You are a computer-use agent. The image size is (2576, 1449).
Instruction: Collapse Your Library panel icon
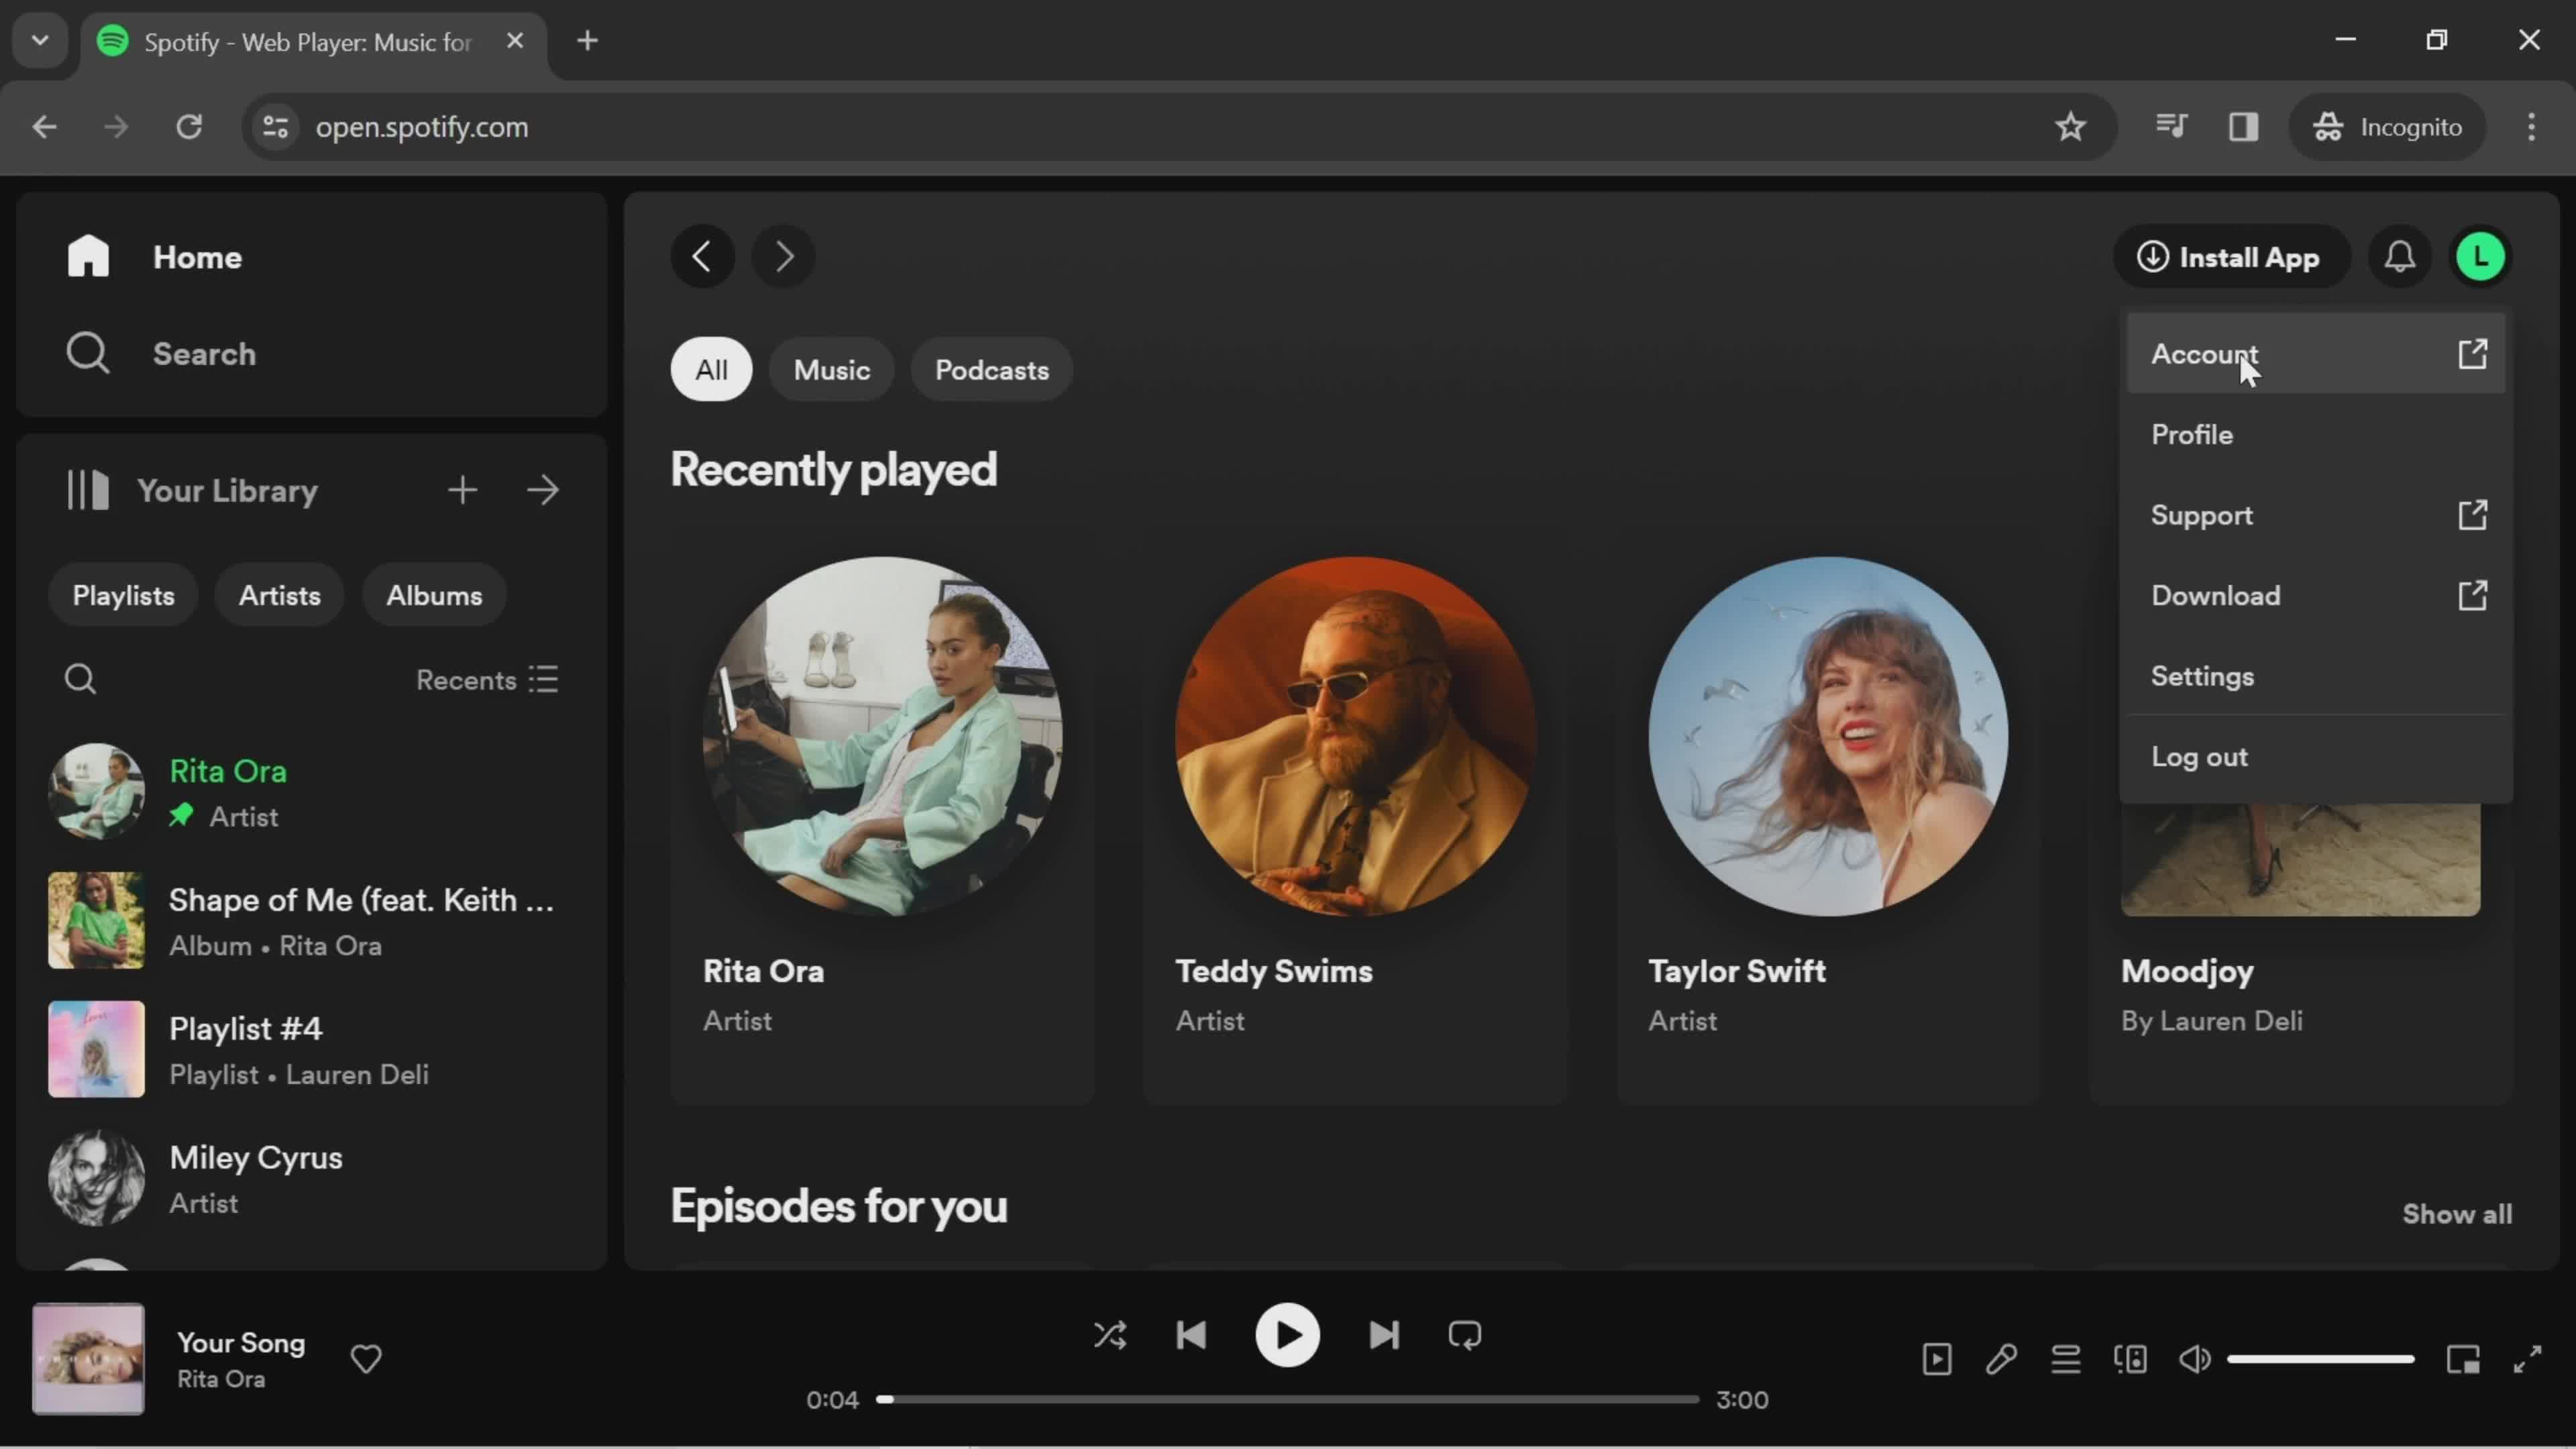tap(88, 490)
